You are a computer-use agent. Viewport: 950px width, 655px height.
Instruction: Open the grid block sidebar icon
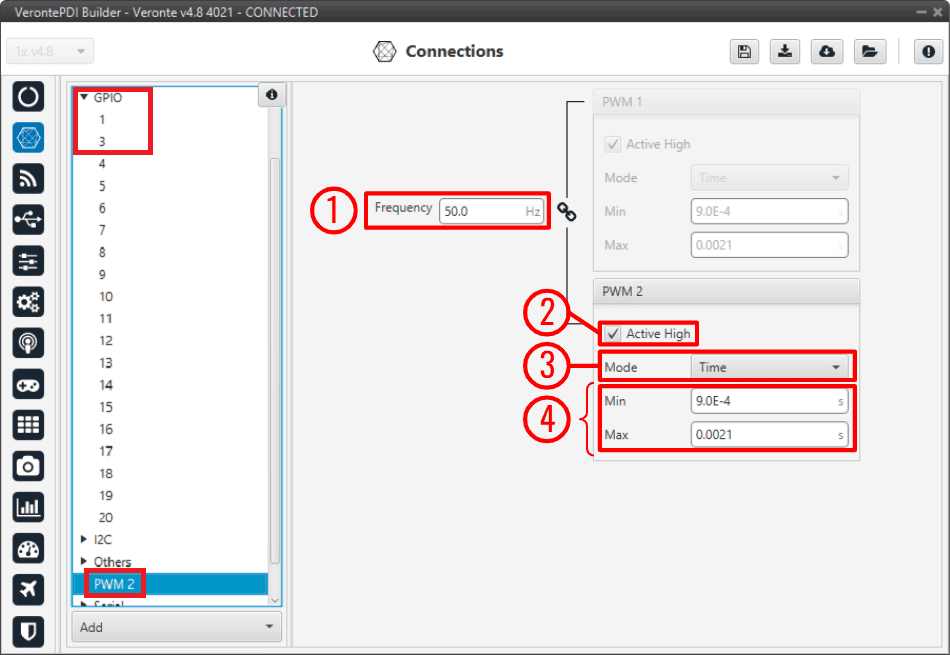pyautogui.click(x=28, y=425)
